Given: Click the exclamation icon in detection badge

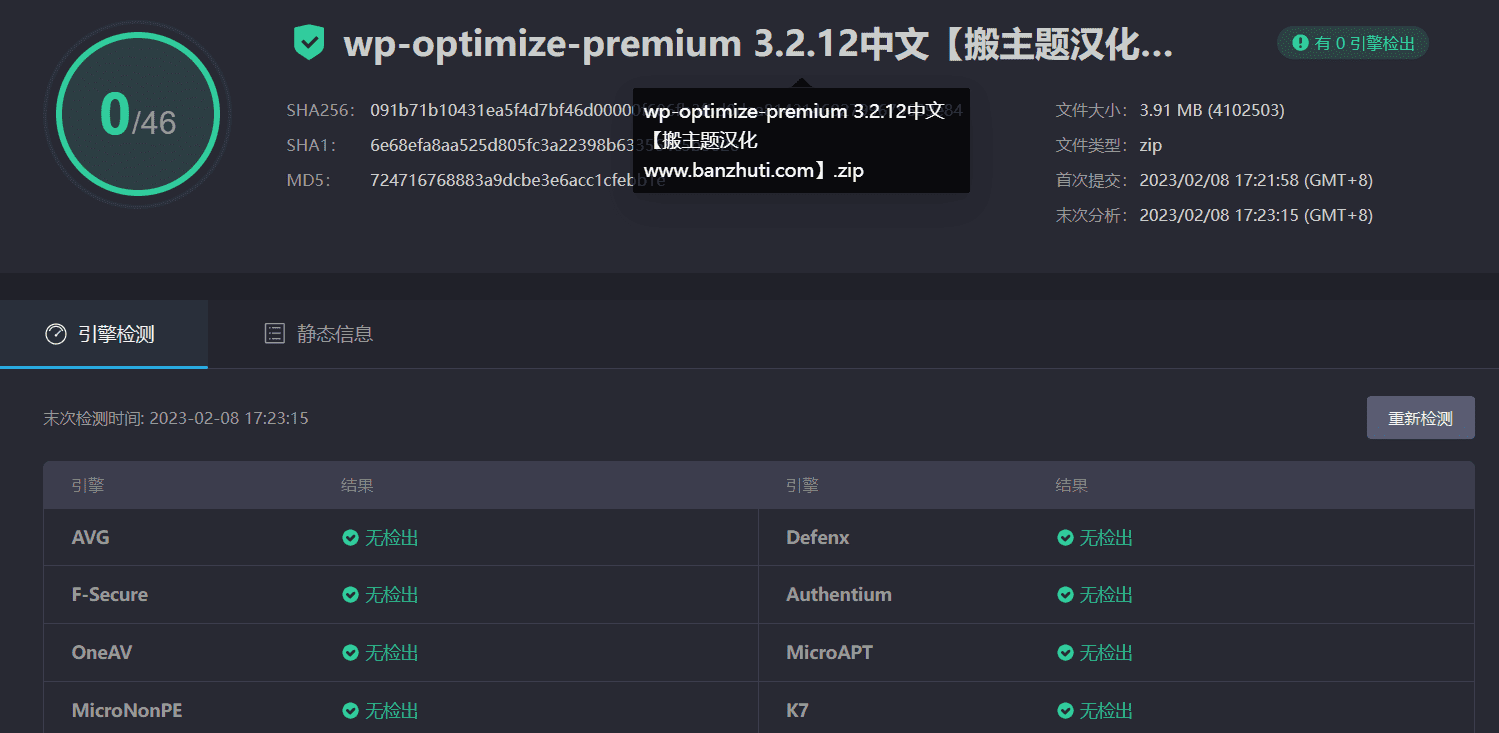Looking at the screenshot, I should point(1300,43).
